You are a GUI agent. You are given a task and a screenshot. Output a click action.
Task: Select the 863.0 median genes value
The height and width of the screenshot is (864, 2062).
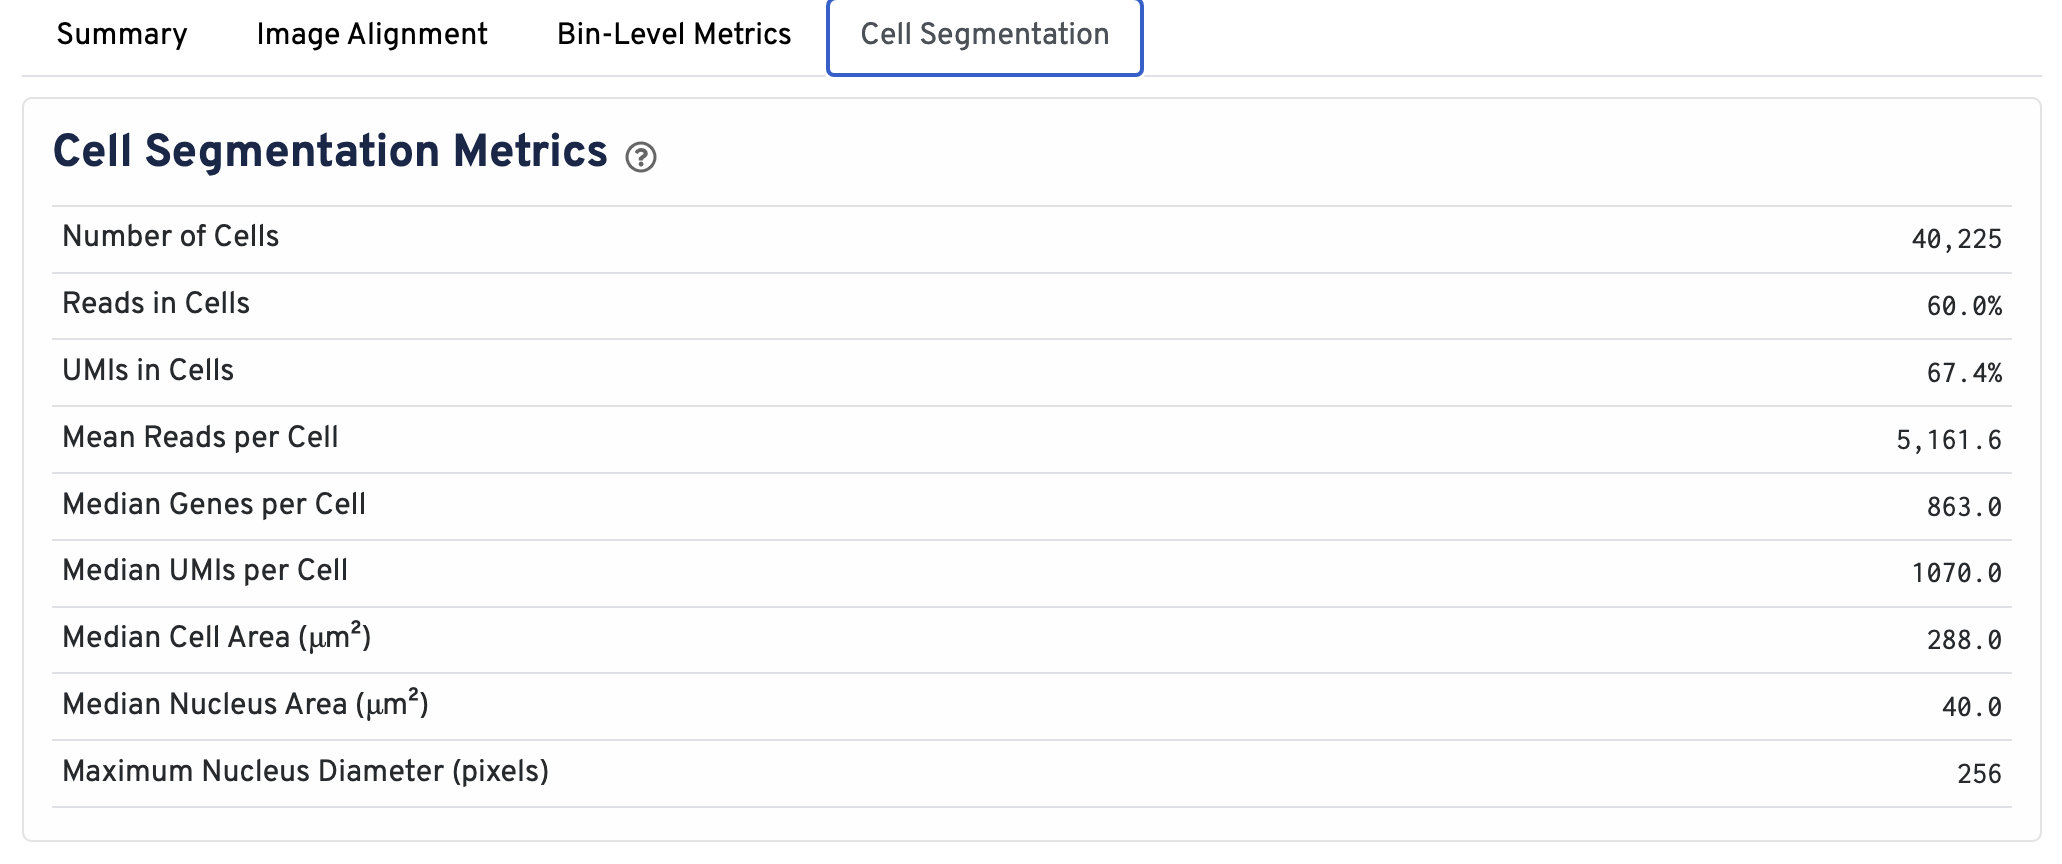click(x=1964, y=508)
